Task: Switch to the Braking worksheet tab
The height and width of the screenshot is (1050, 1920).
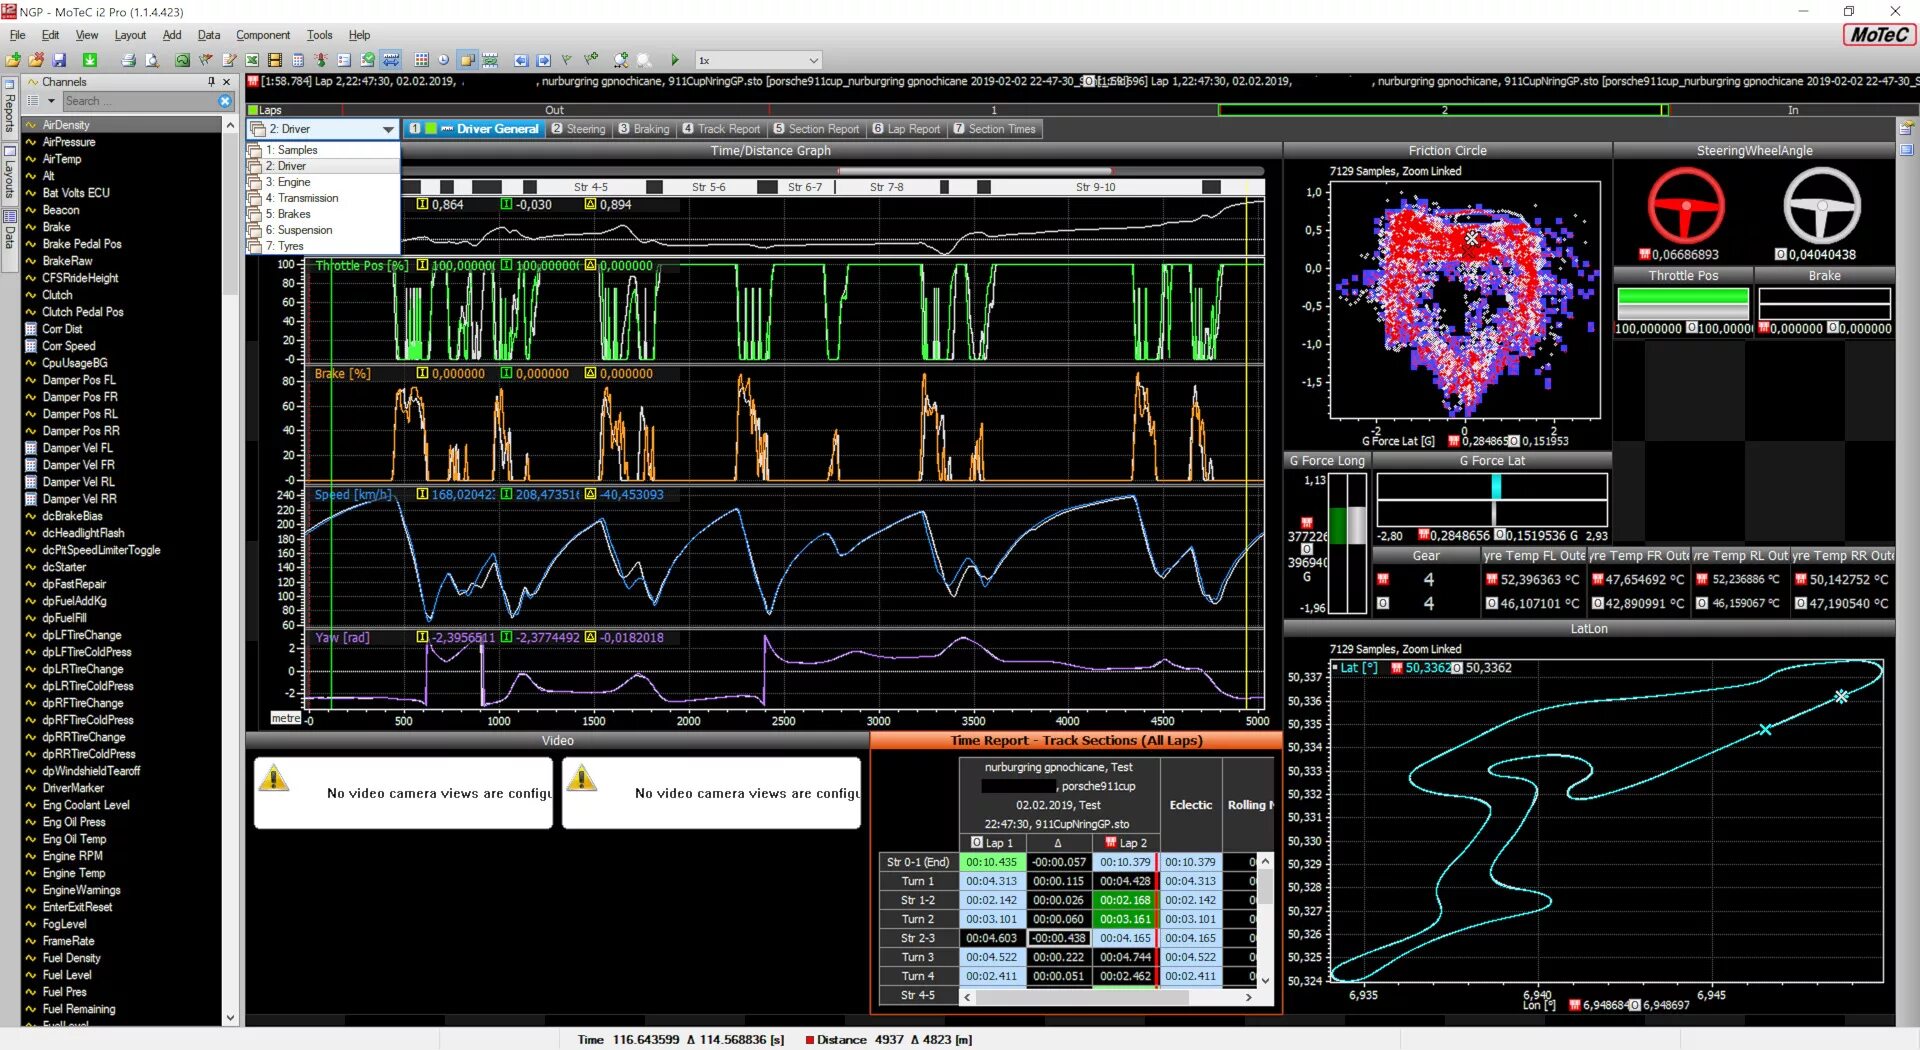Action: coord(644,129)
